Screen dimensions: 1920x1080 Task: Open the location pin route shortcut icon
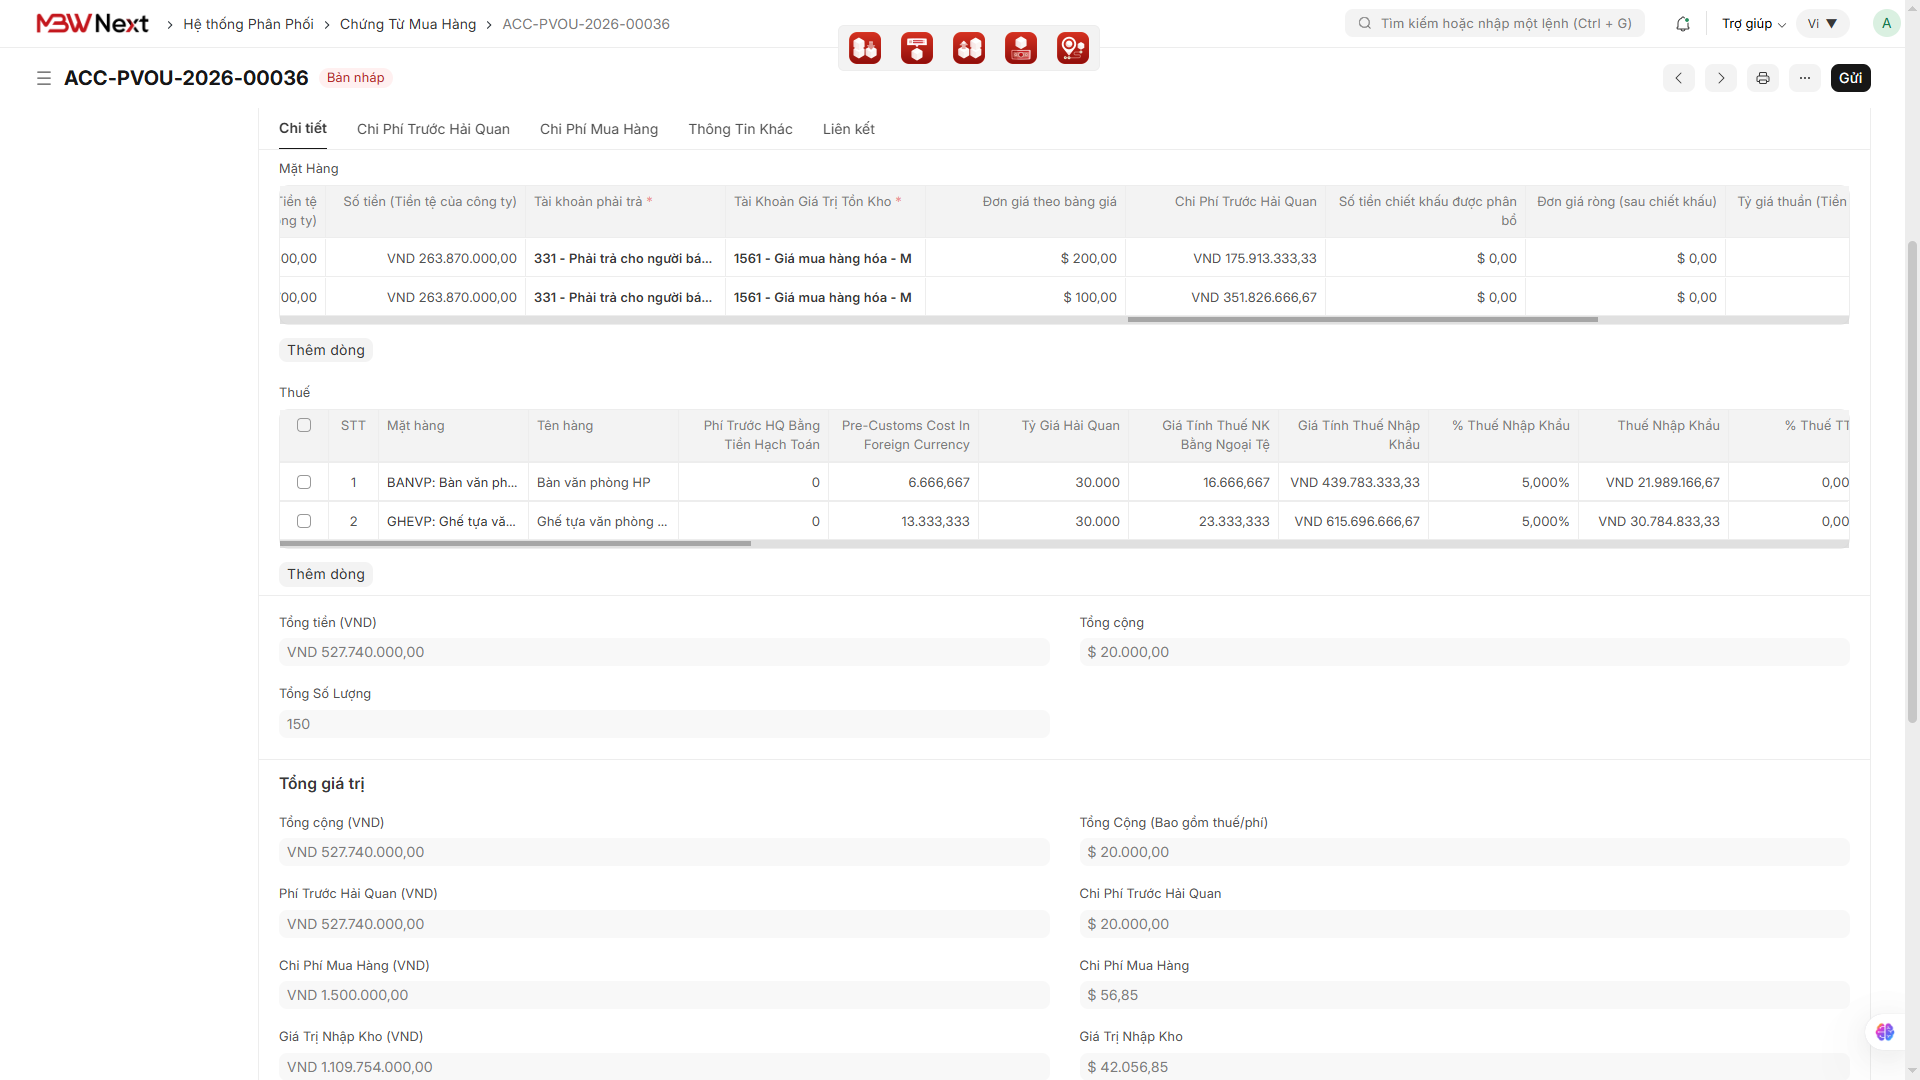1073,48
